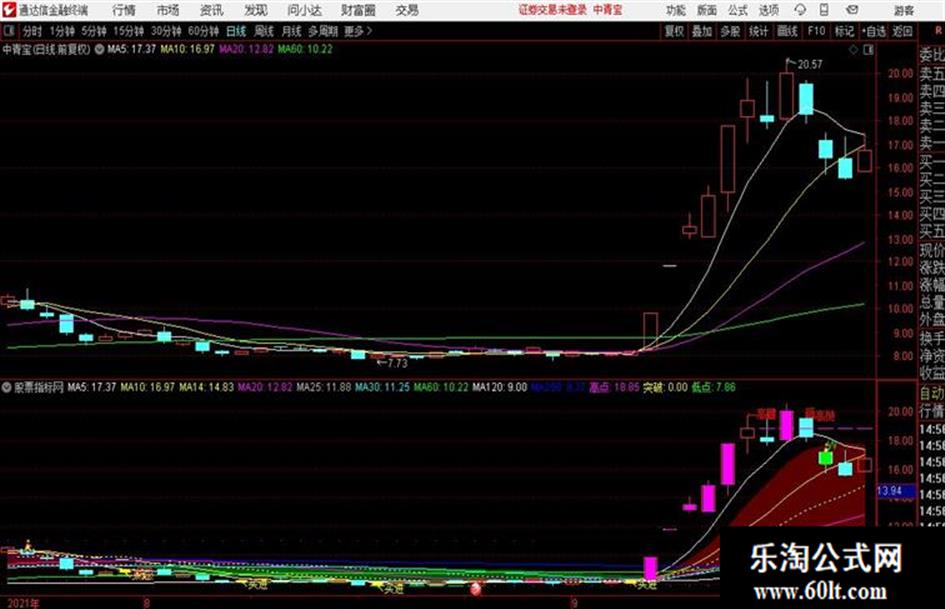Click the 证券交易未登录 login link
This screenshot has height=609, width=945.
[x=553, y=10]
